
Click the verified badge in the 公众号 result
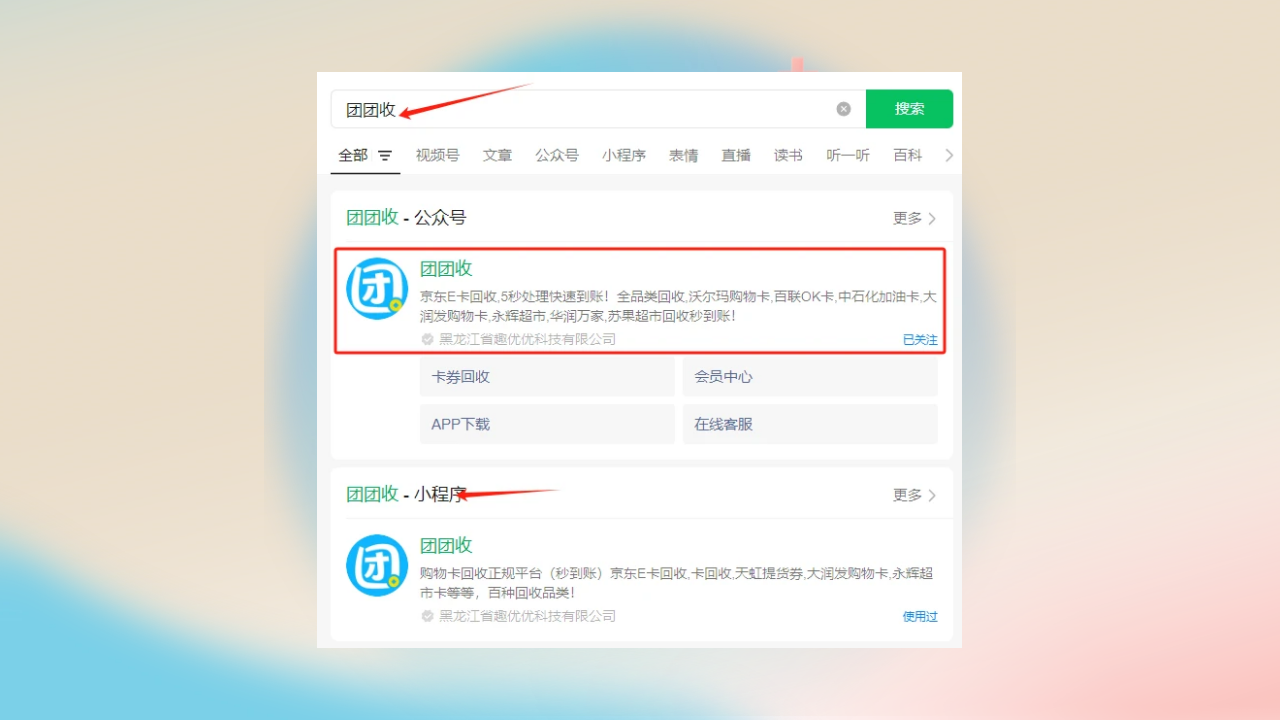point(428,339)
